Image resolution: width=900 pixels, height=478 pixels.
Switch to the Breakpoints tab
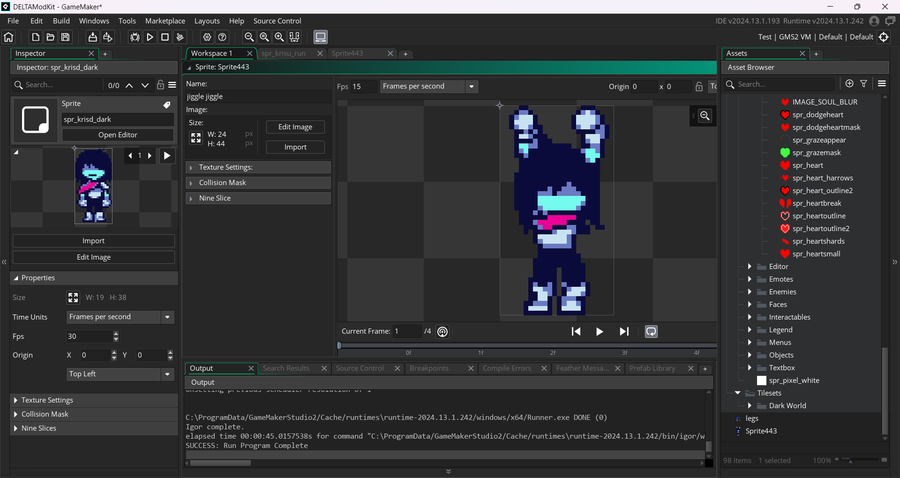click(x=429, y=368)
